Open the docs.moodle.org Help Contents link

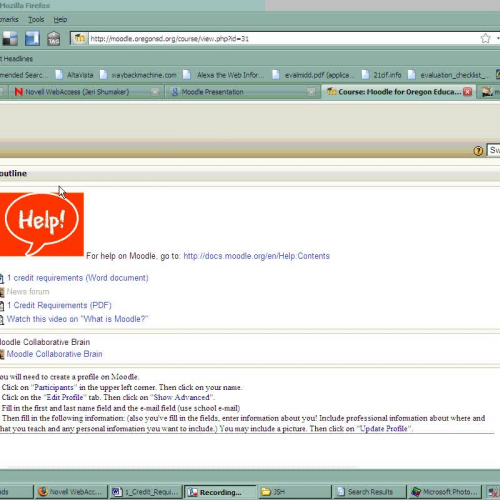point(257,256)
